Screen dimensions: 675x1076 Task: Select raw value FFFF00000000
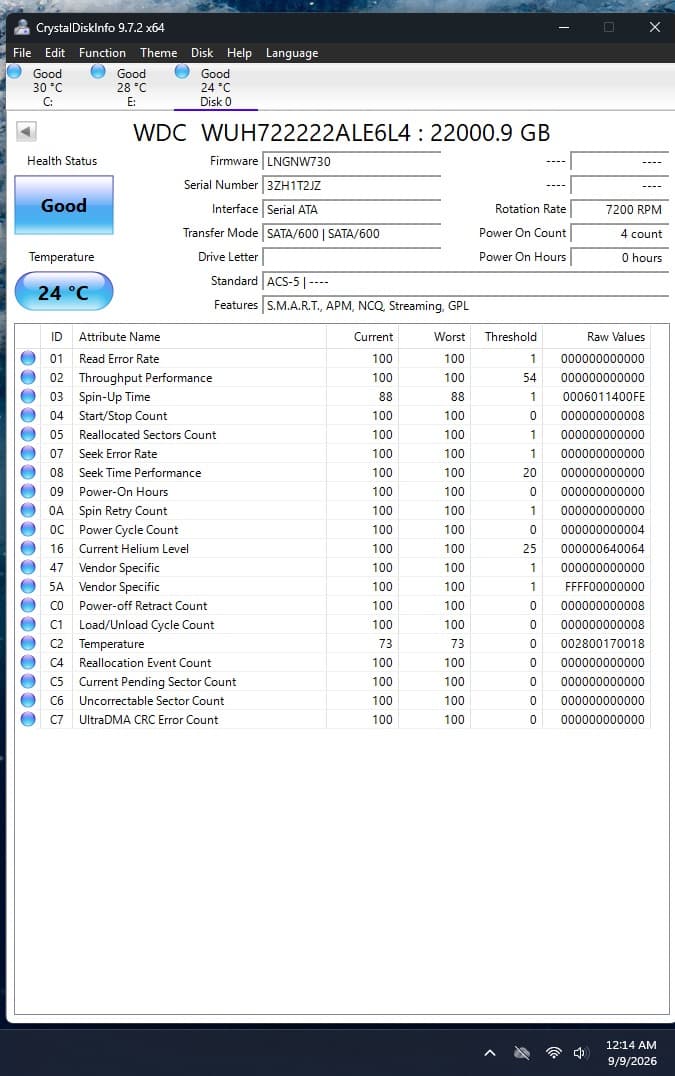click(x=605, y=587)
